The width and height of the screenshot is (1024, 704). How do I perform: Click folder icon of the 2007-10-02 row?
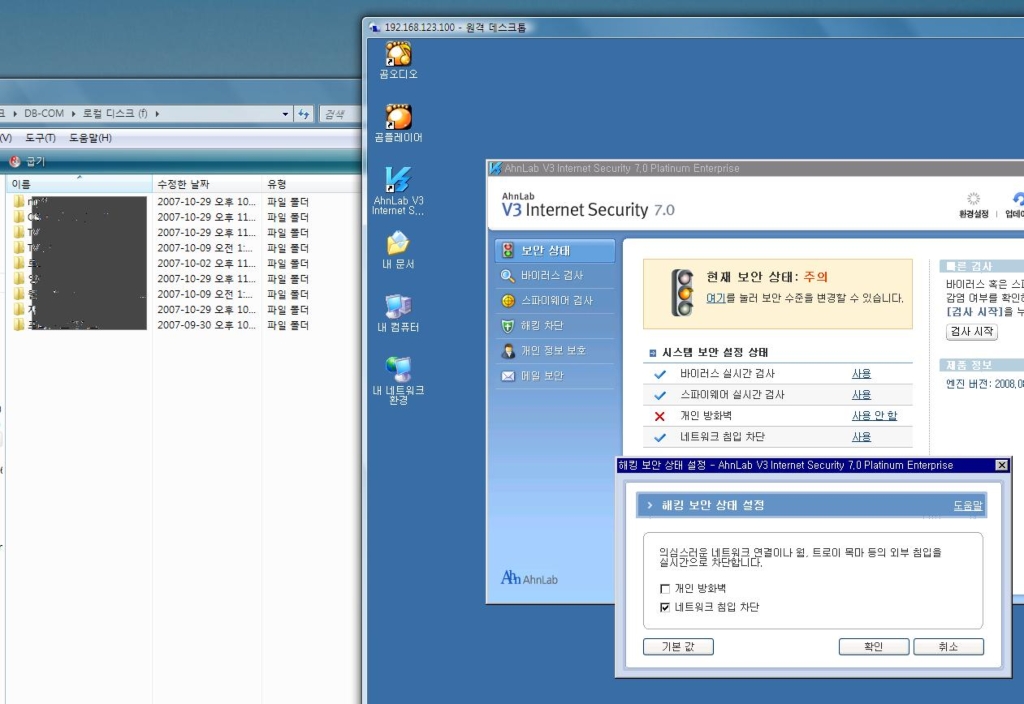click(19, 263)
